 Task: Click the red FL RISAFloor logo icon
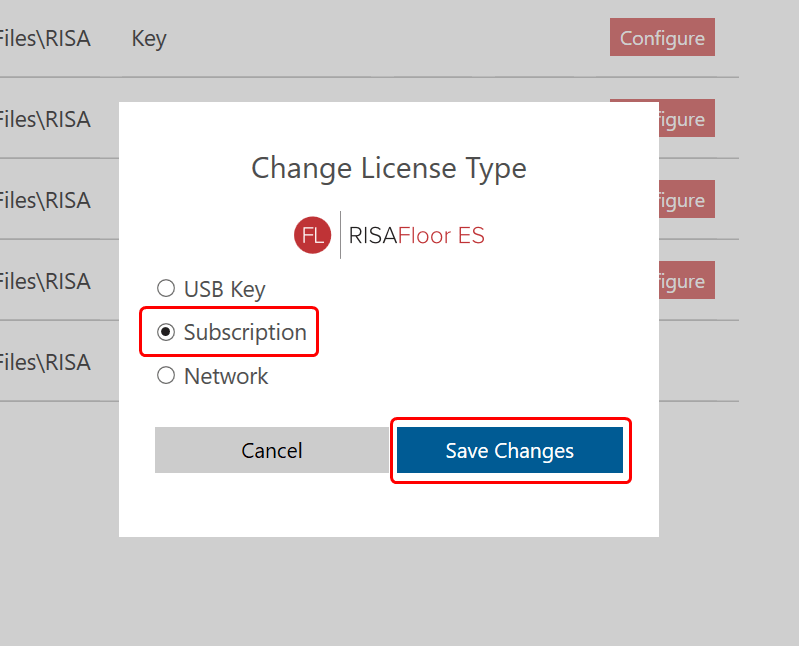coord(312,236)
